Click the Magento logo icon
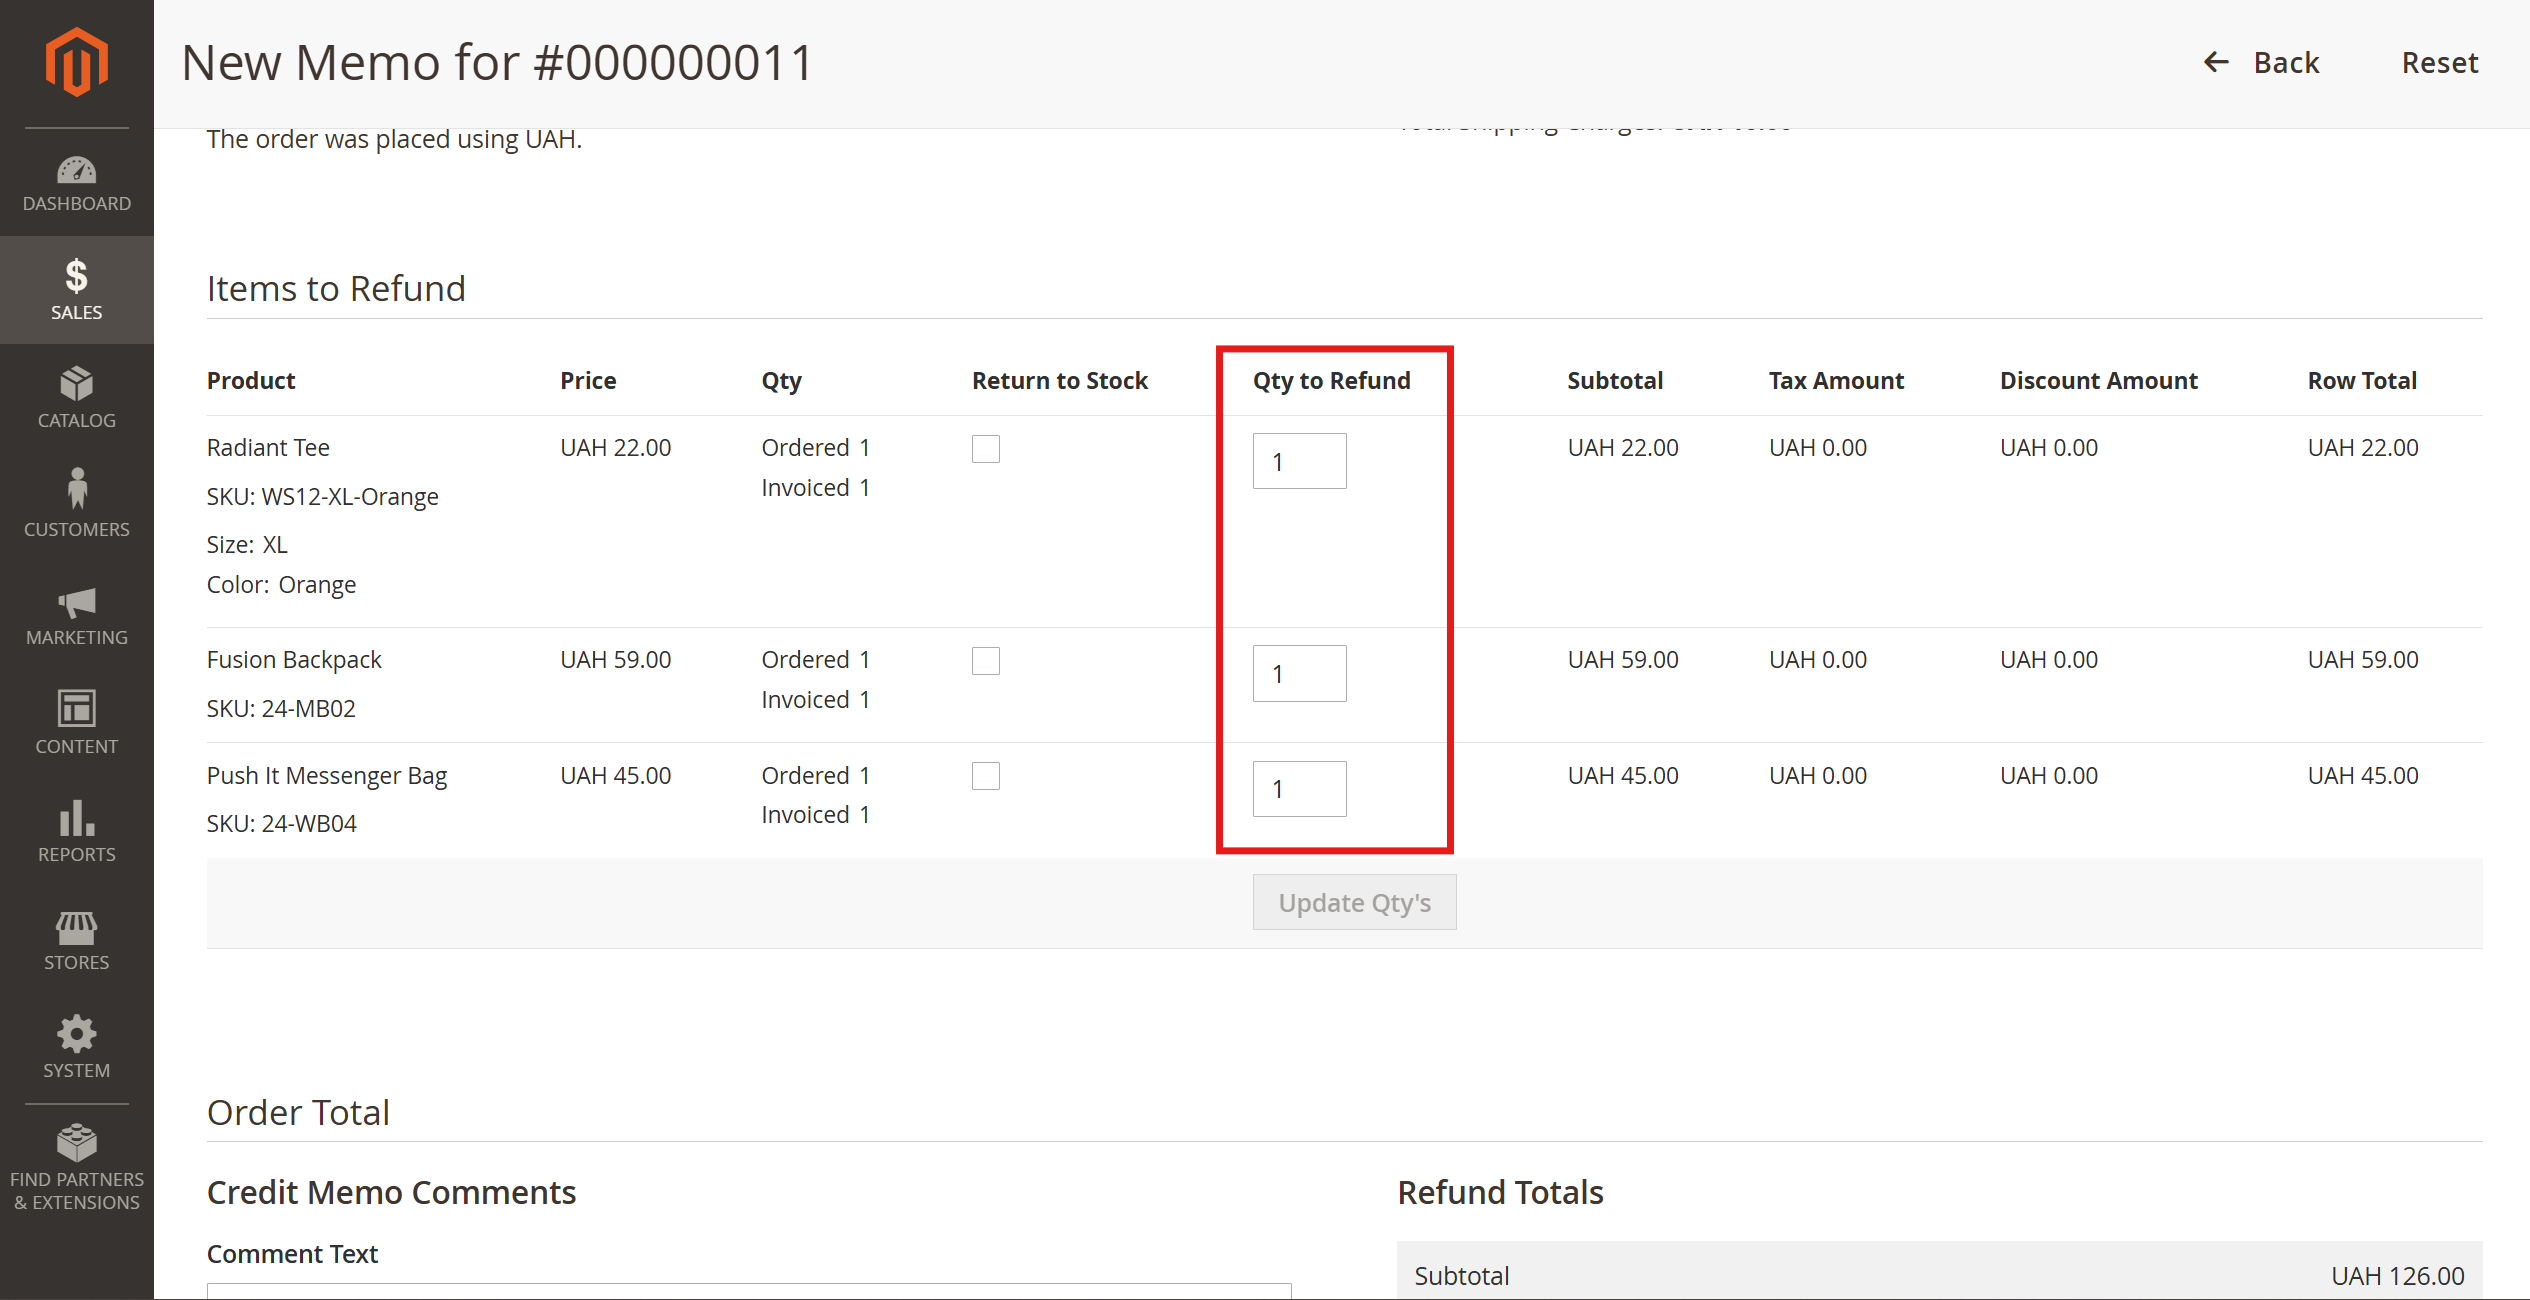 (x=76, y=62)
